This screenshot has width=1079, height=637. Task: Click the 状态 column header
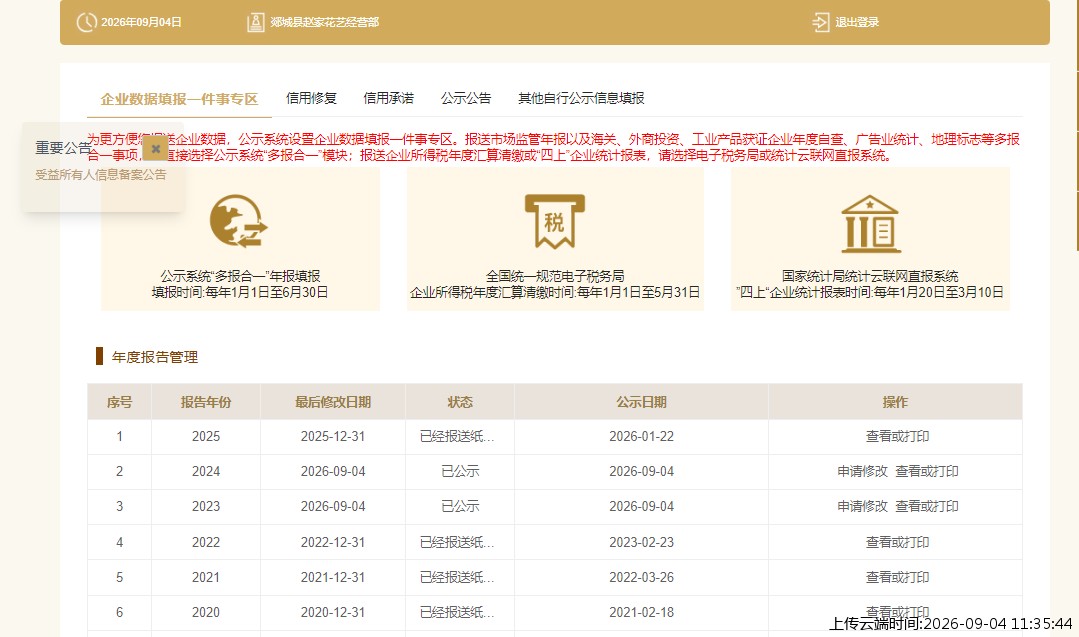[x=460, y=402]
